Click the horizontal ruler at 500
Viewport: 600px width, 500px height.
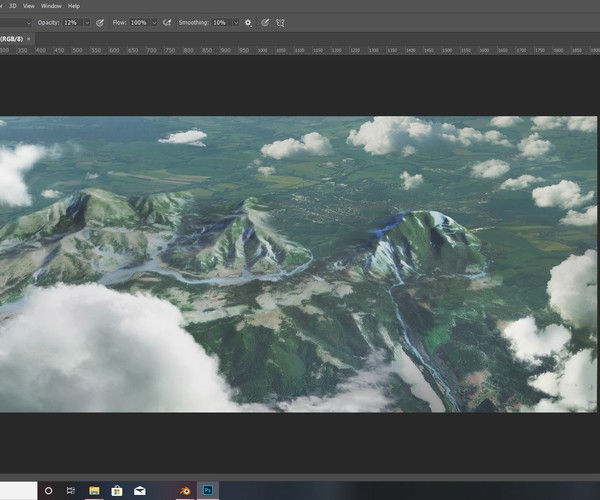77,50
